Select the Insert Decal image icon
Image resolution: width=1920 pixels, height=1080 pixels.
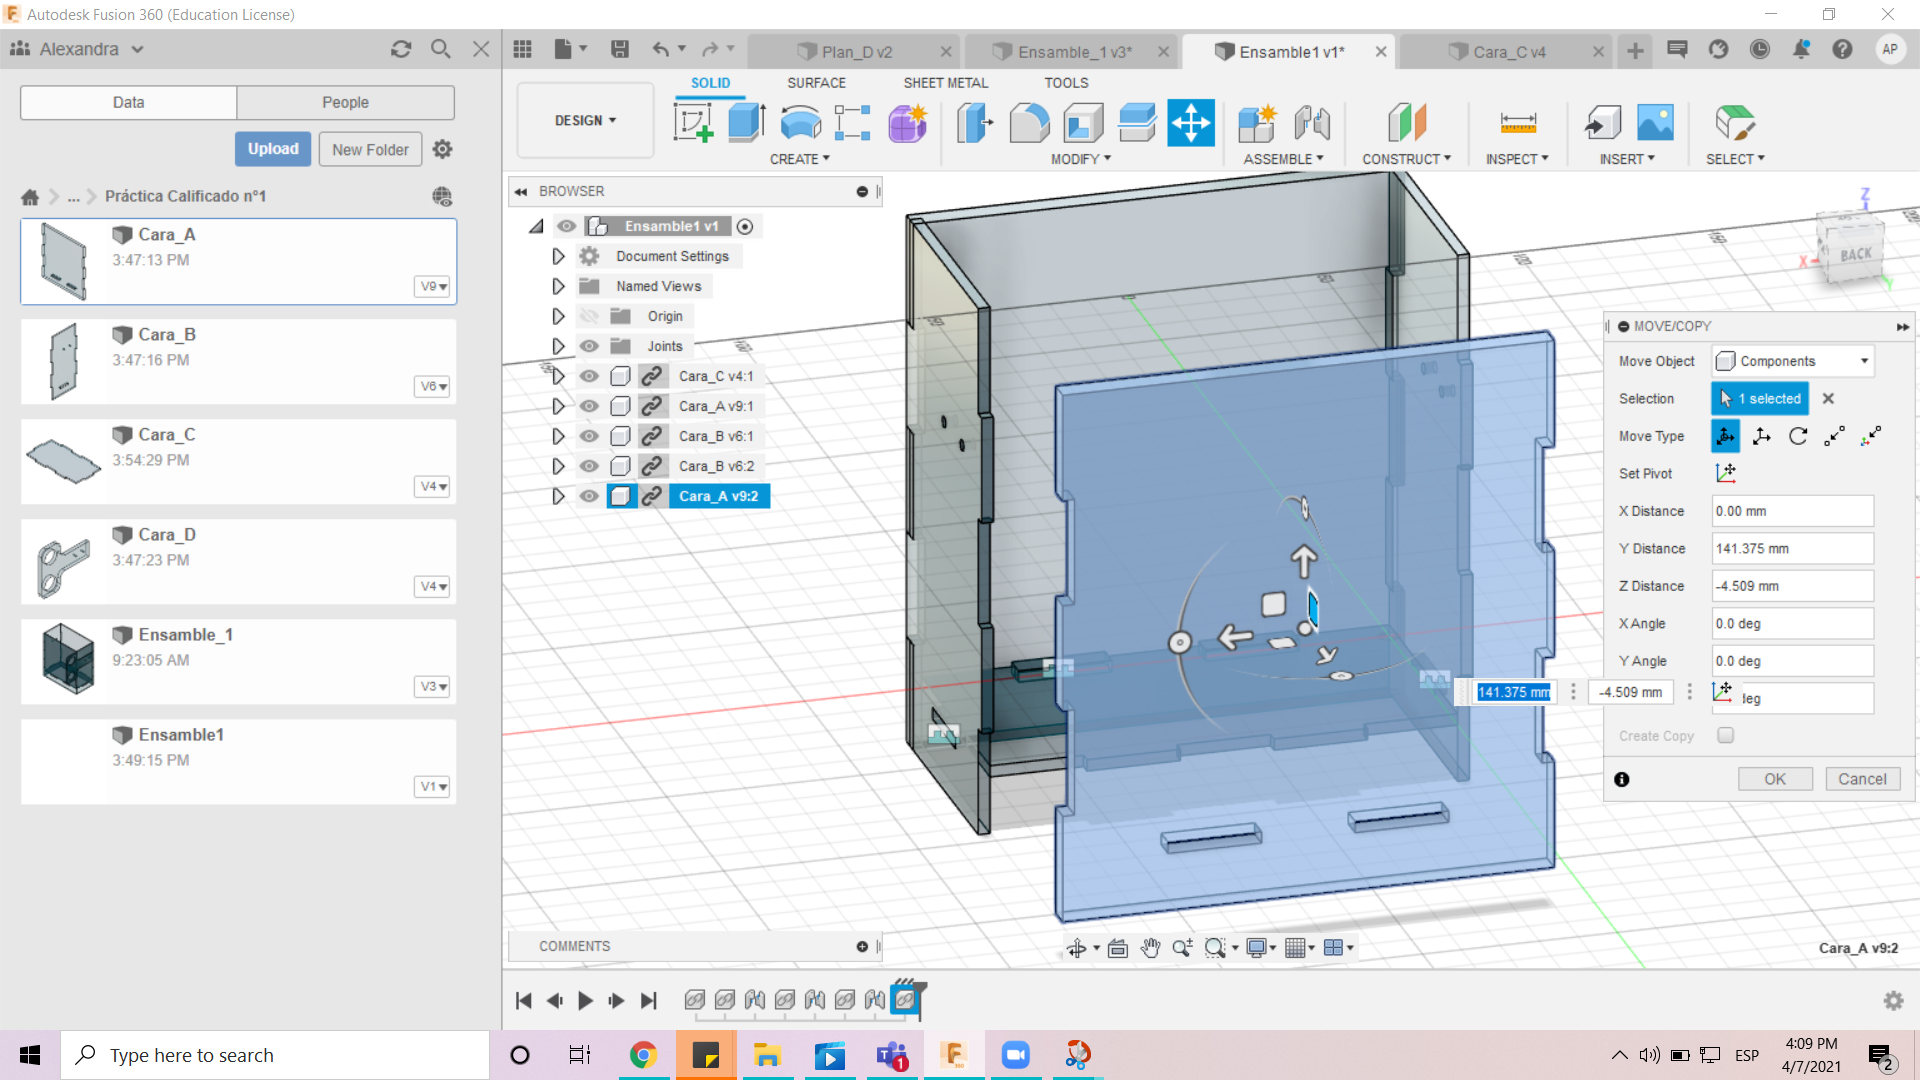click(1656, 123)
